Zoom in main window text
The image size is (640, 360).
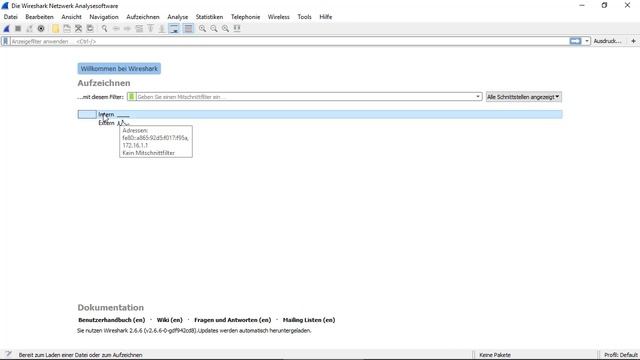202,29
